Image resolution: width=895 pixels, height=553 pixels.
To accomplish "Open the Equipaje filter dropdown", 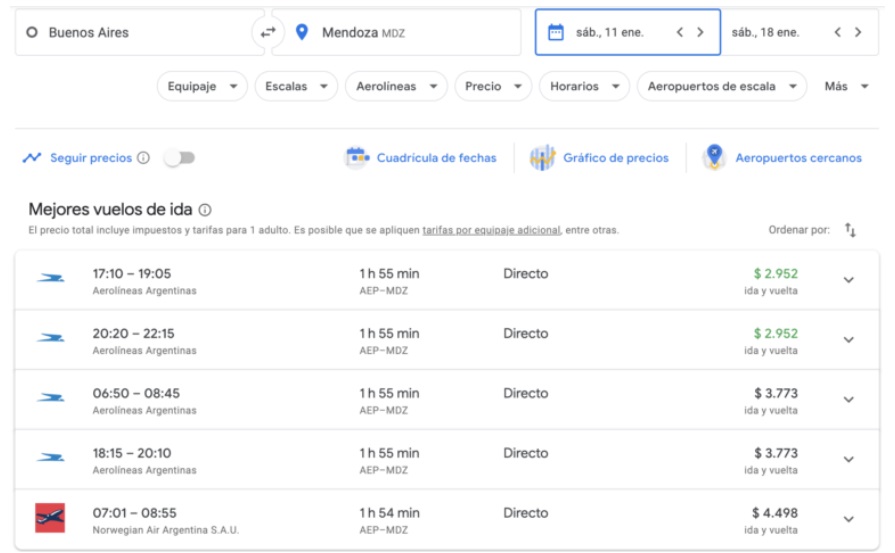I will (202, 86).
